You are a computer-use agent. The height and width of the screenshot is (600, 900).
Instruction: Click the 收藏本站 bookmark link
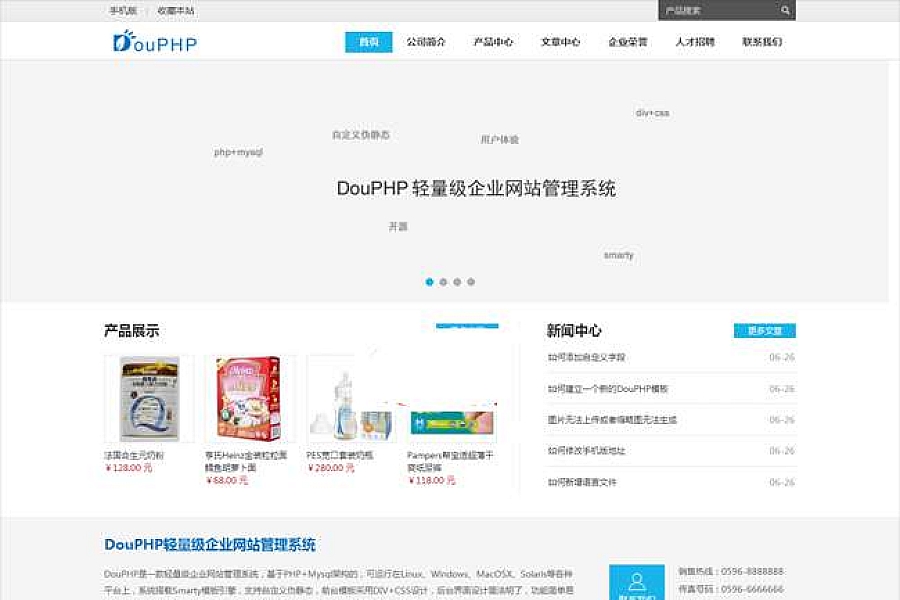click(176, 10)
